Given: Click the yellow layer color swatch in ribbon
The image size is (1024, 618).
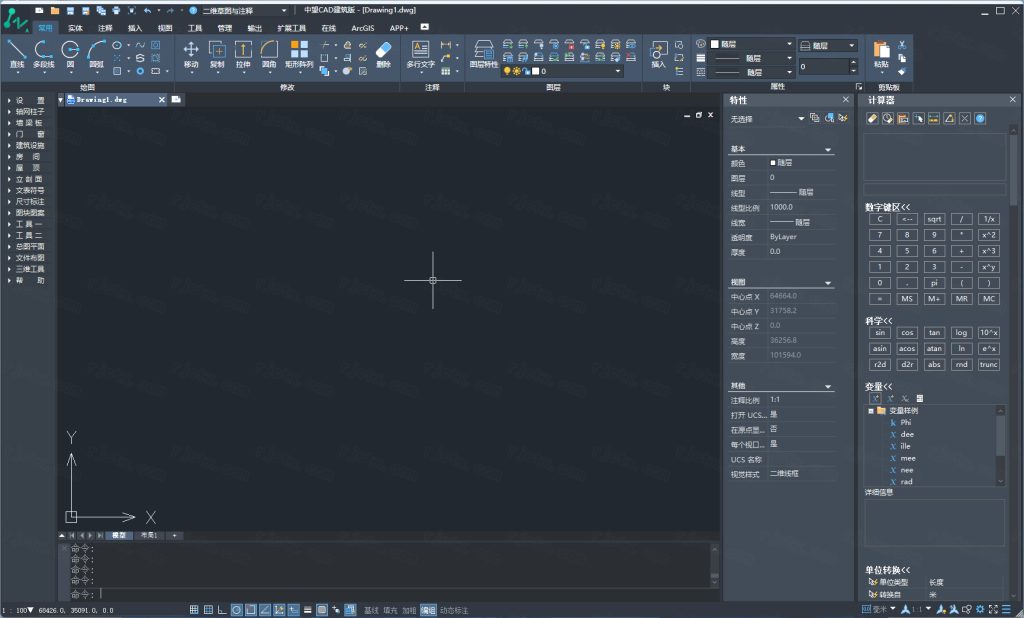Looking at the screenshot, I should tap(508, 71).
